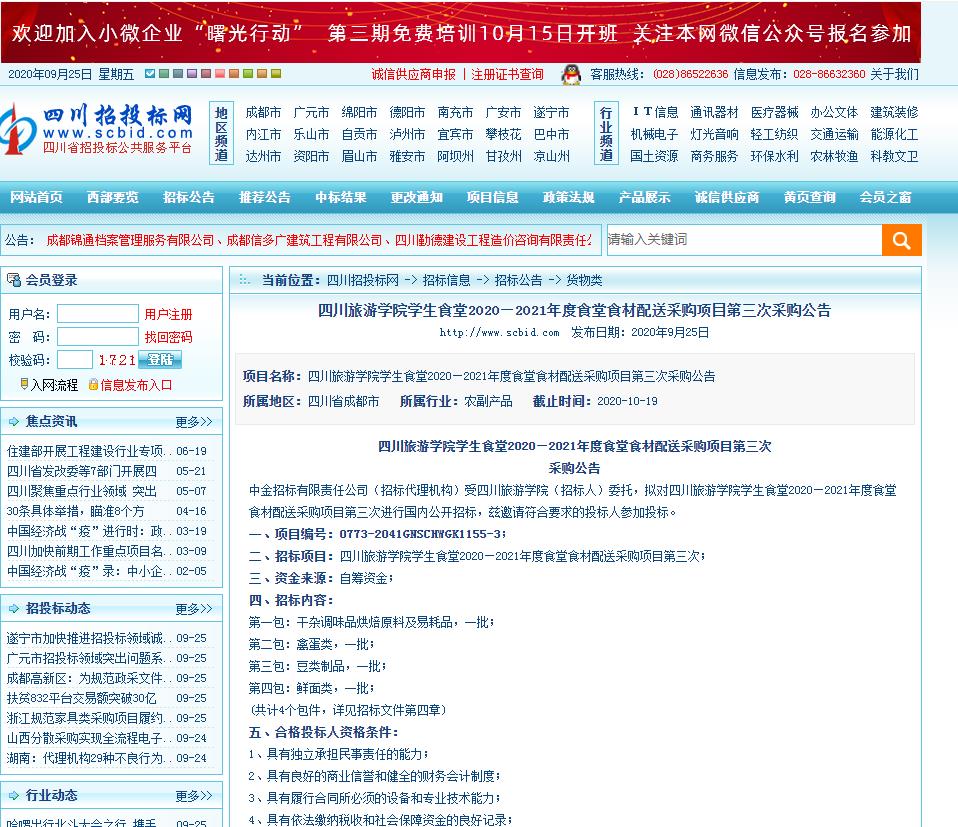
Task: Open the 更改通知 nav item
Action: pos(417,197)
